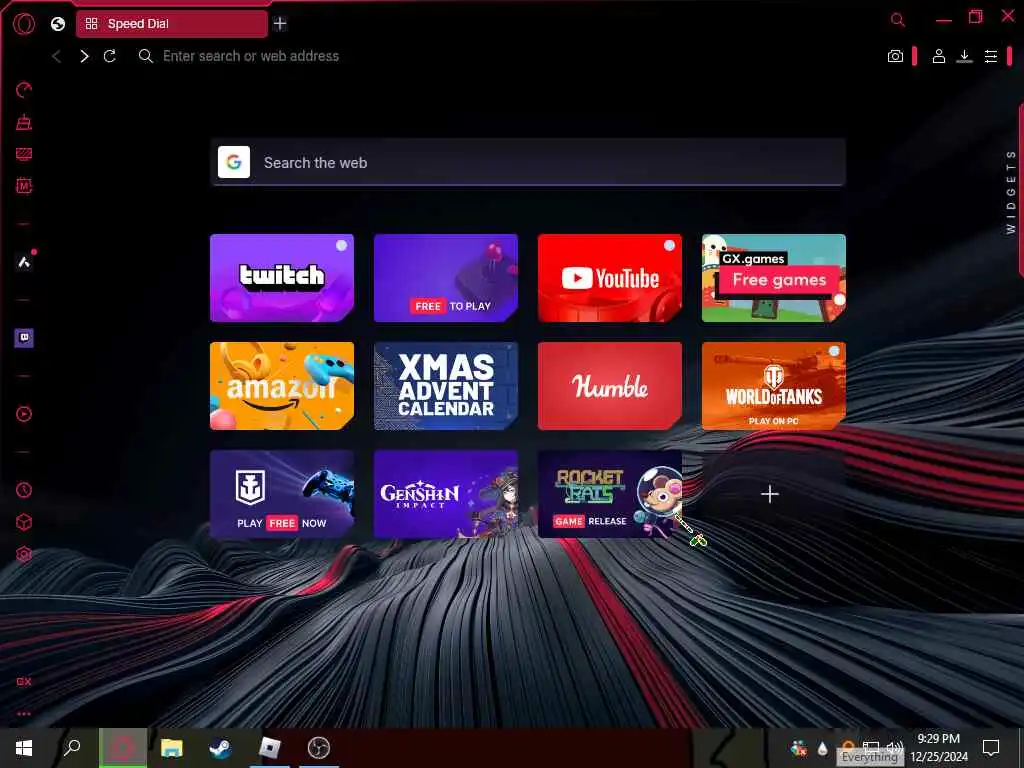Open tab search magnifier in title bar
This screenshot has width=1024, height=768.
click(898, 20)
